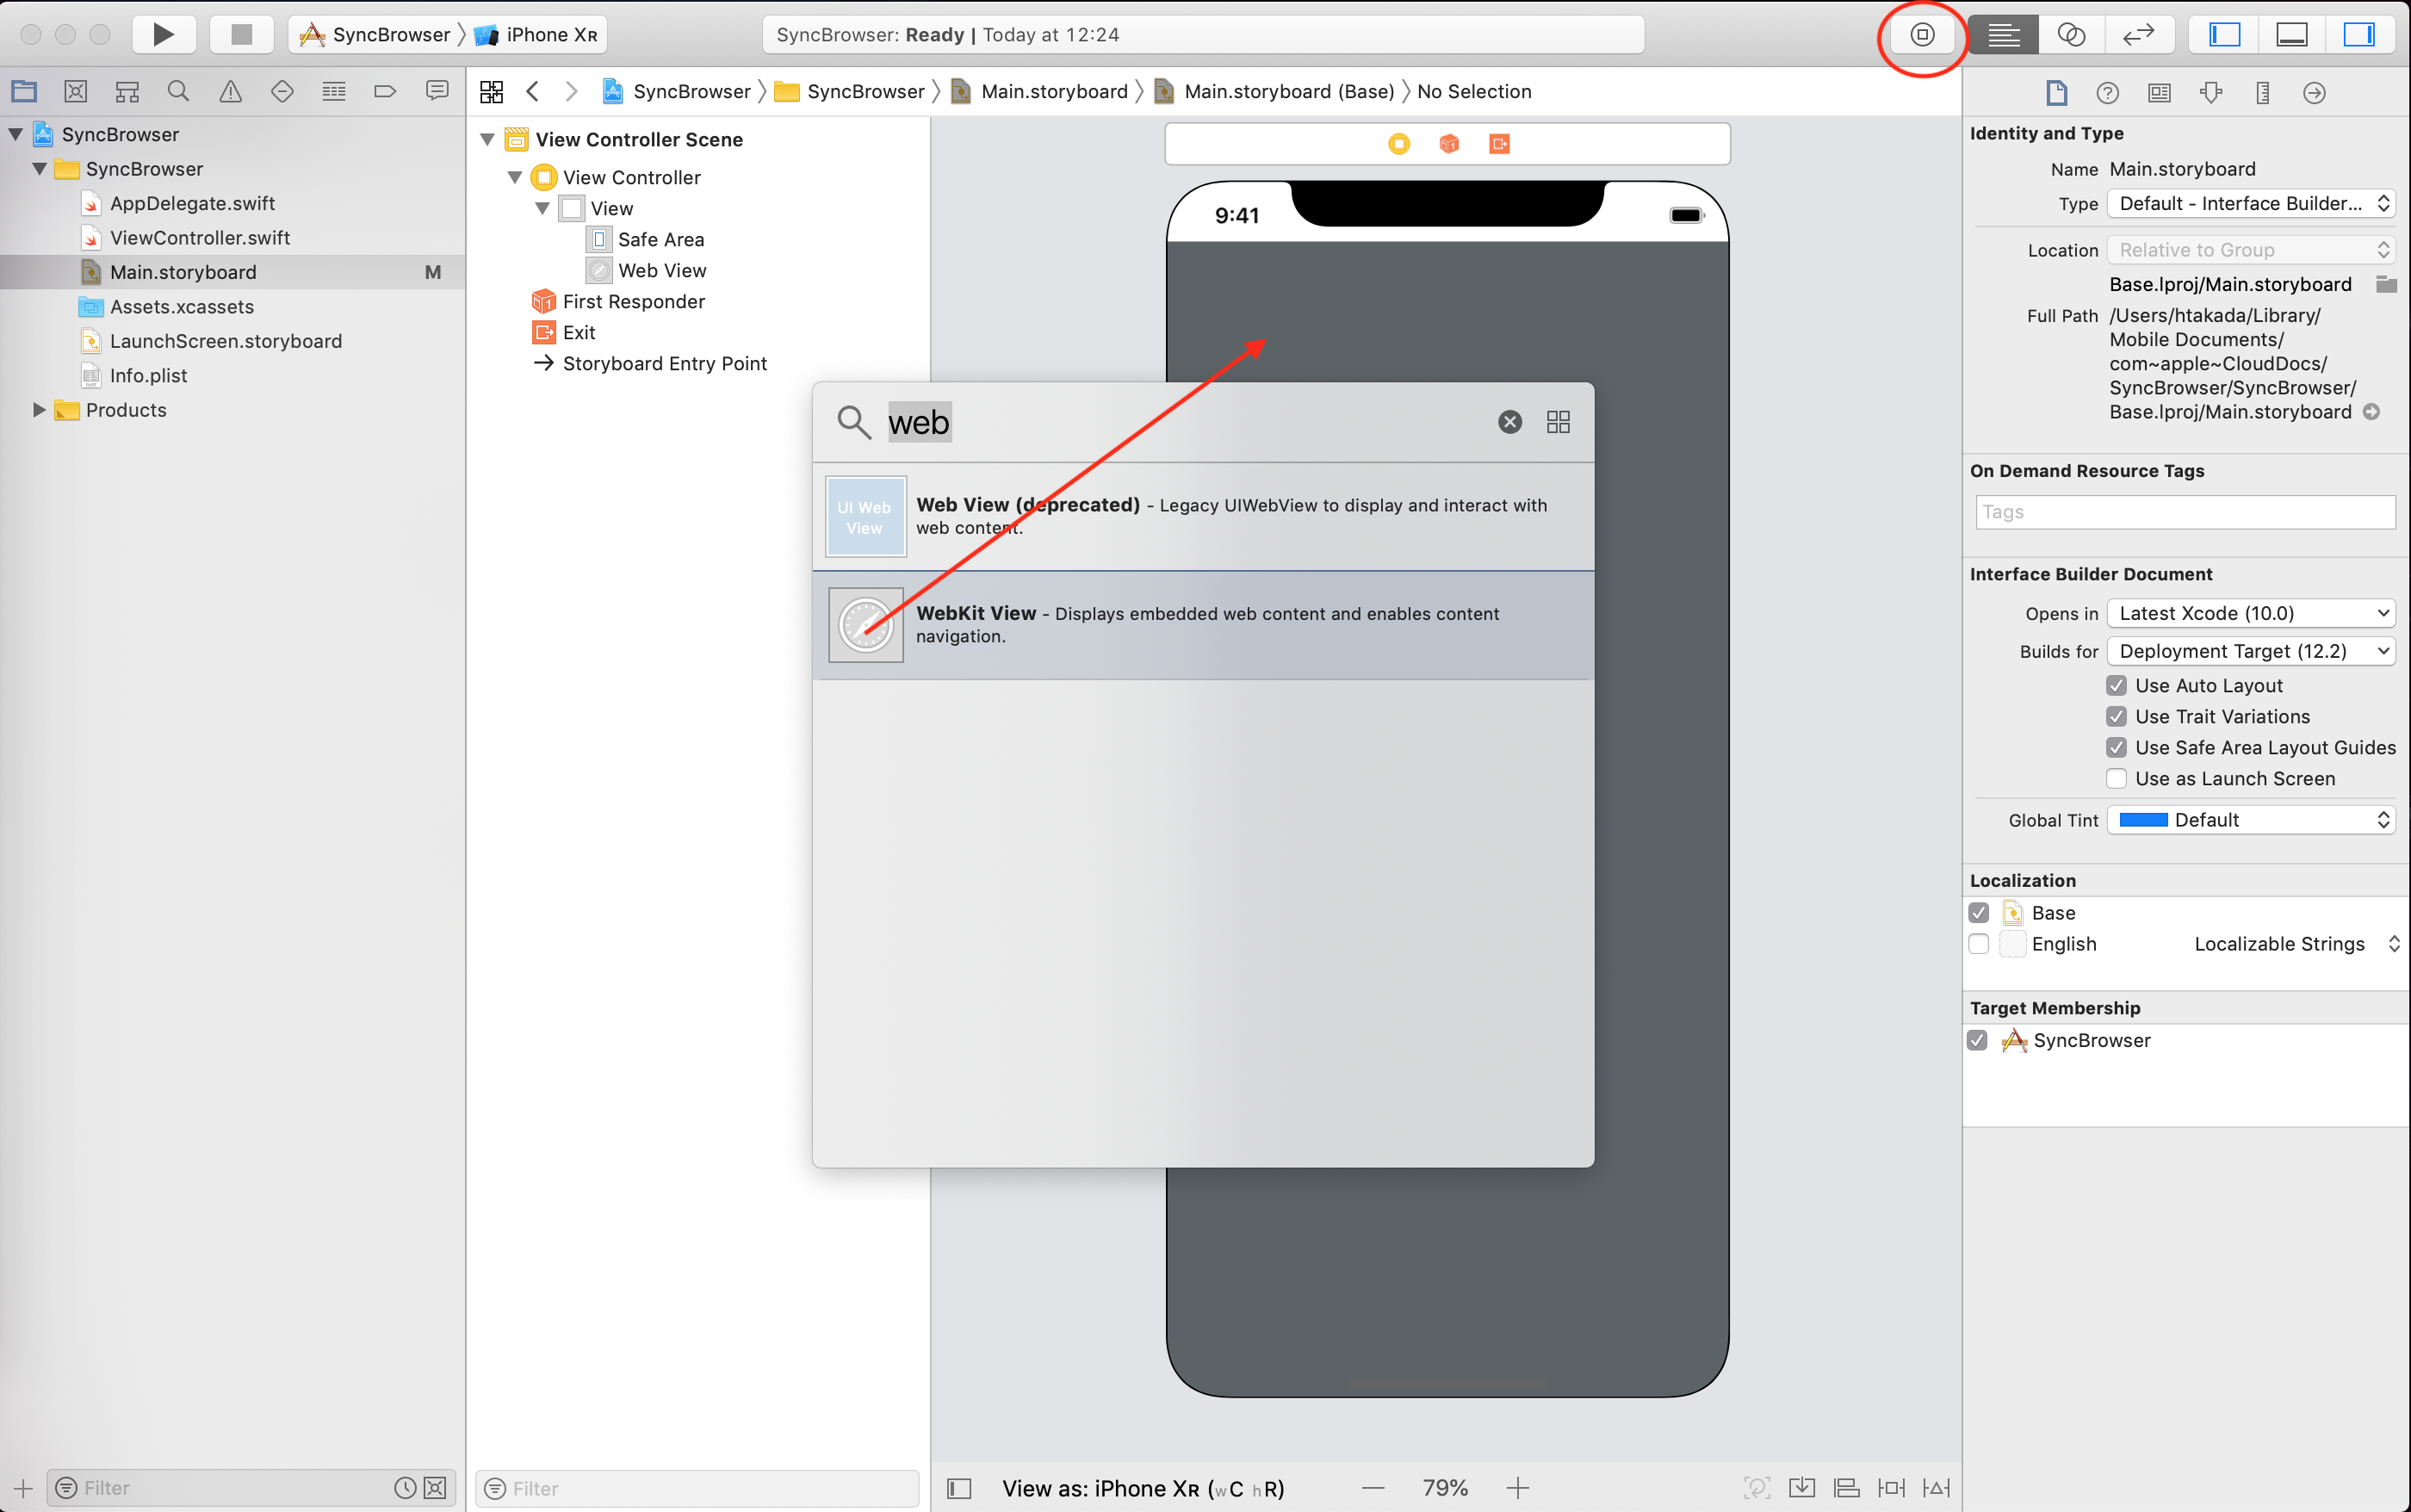Show the Assistant editor

point(2071,34)
